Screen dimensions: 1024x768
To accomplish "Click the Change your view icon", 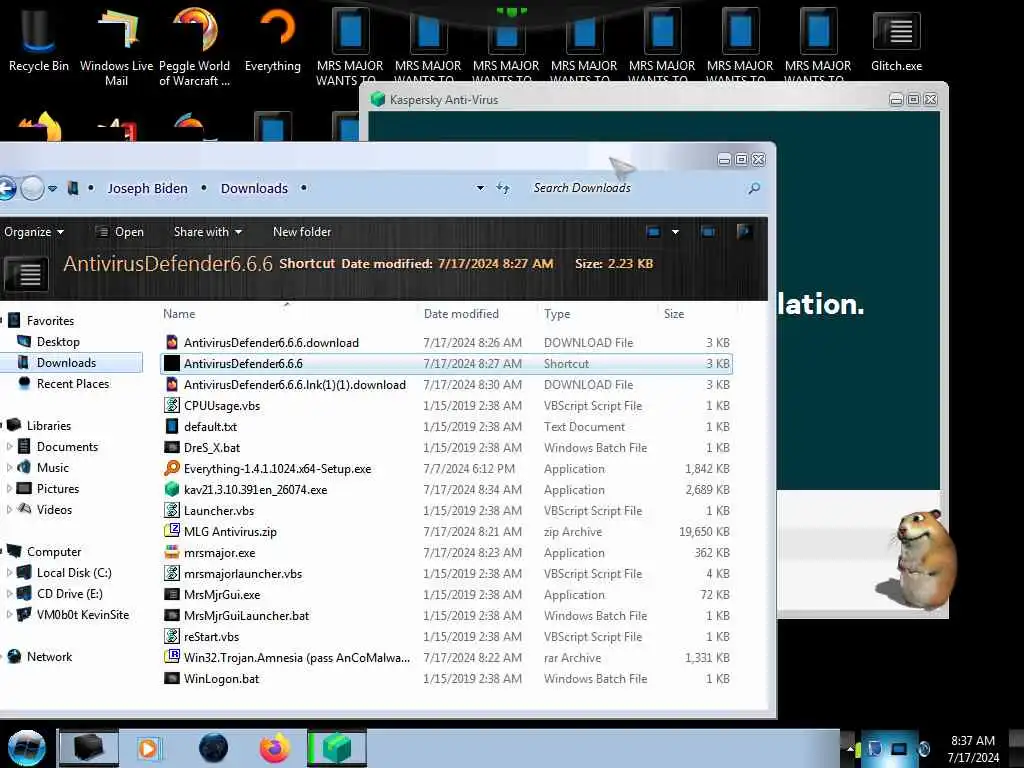I will pyautogui.click(x=653, y=232).
